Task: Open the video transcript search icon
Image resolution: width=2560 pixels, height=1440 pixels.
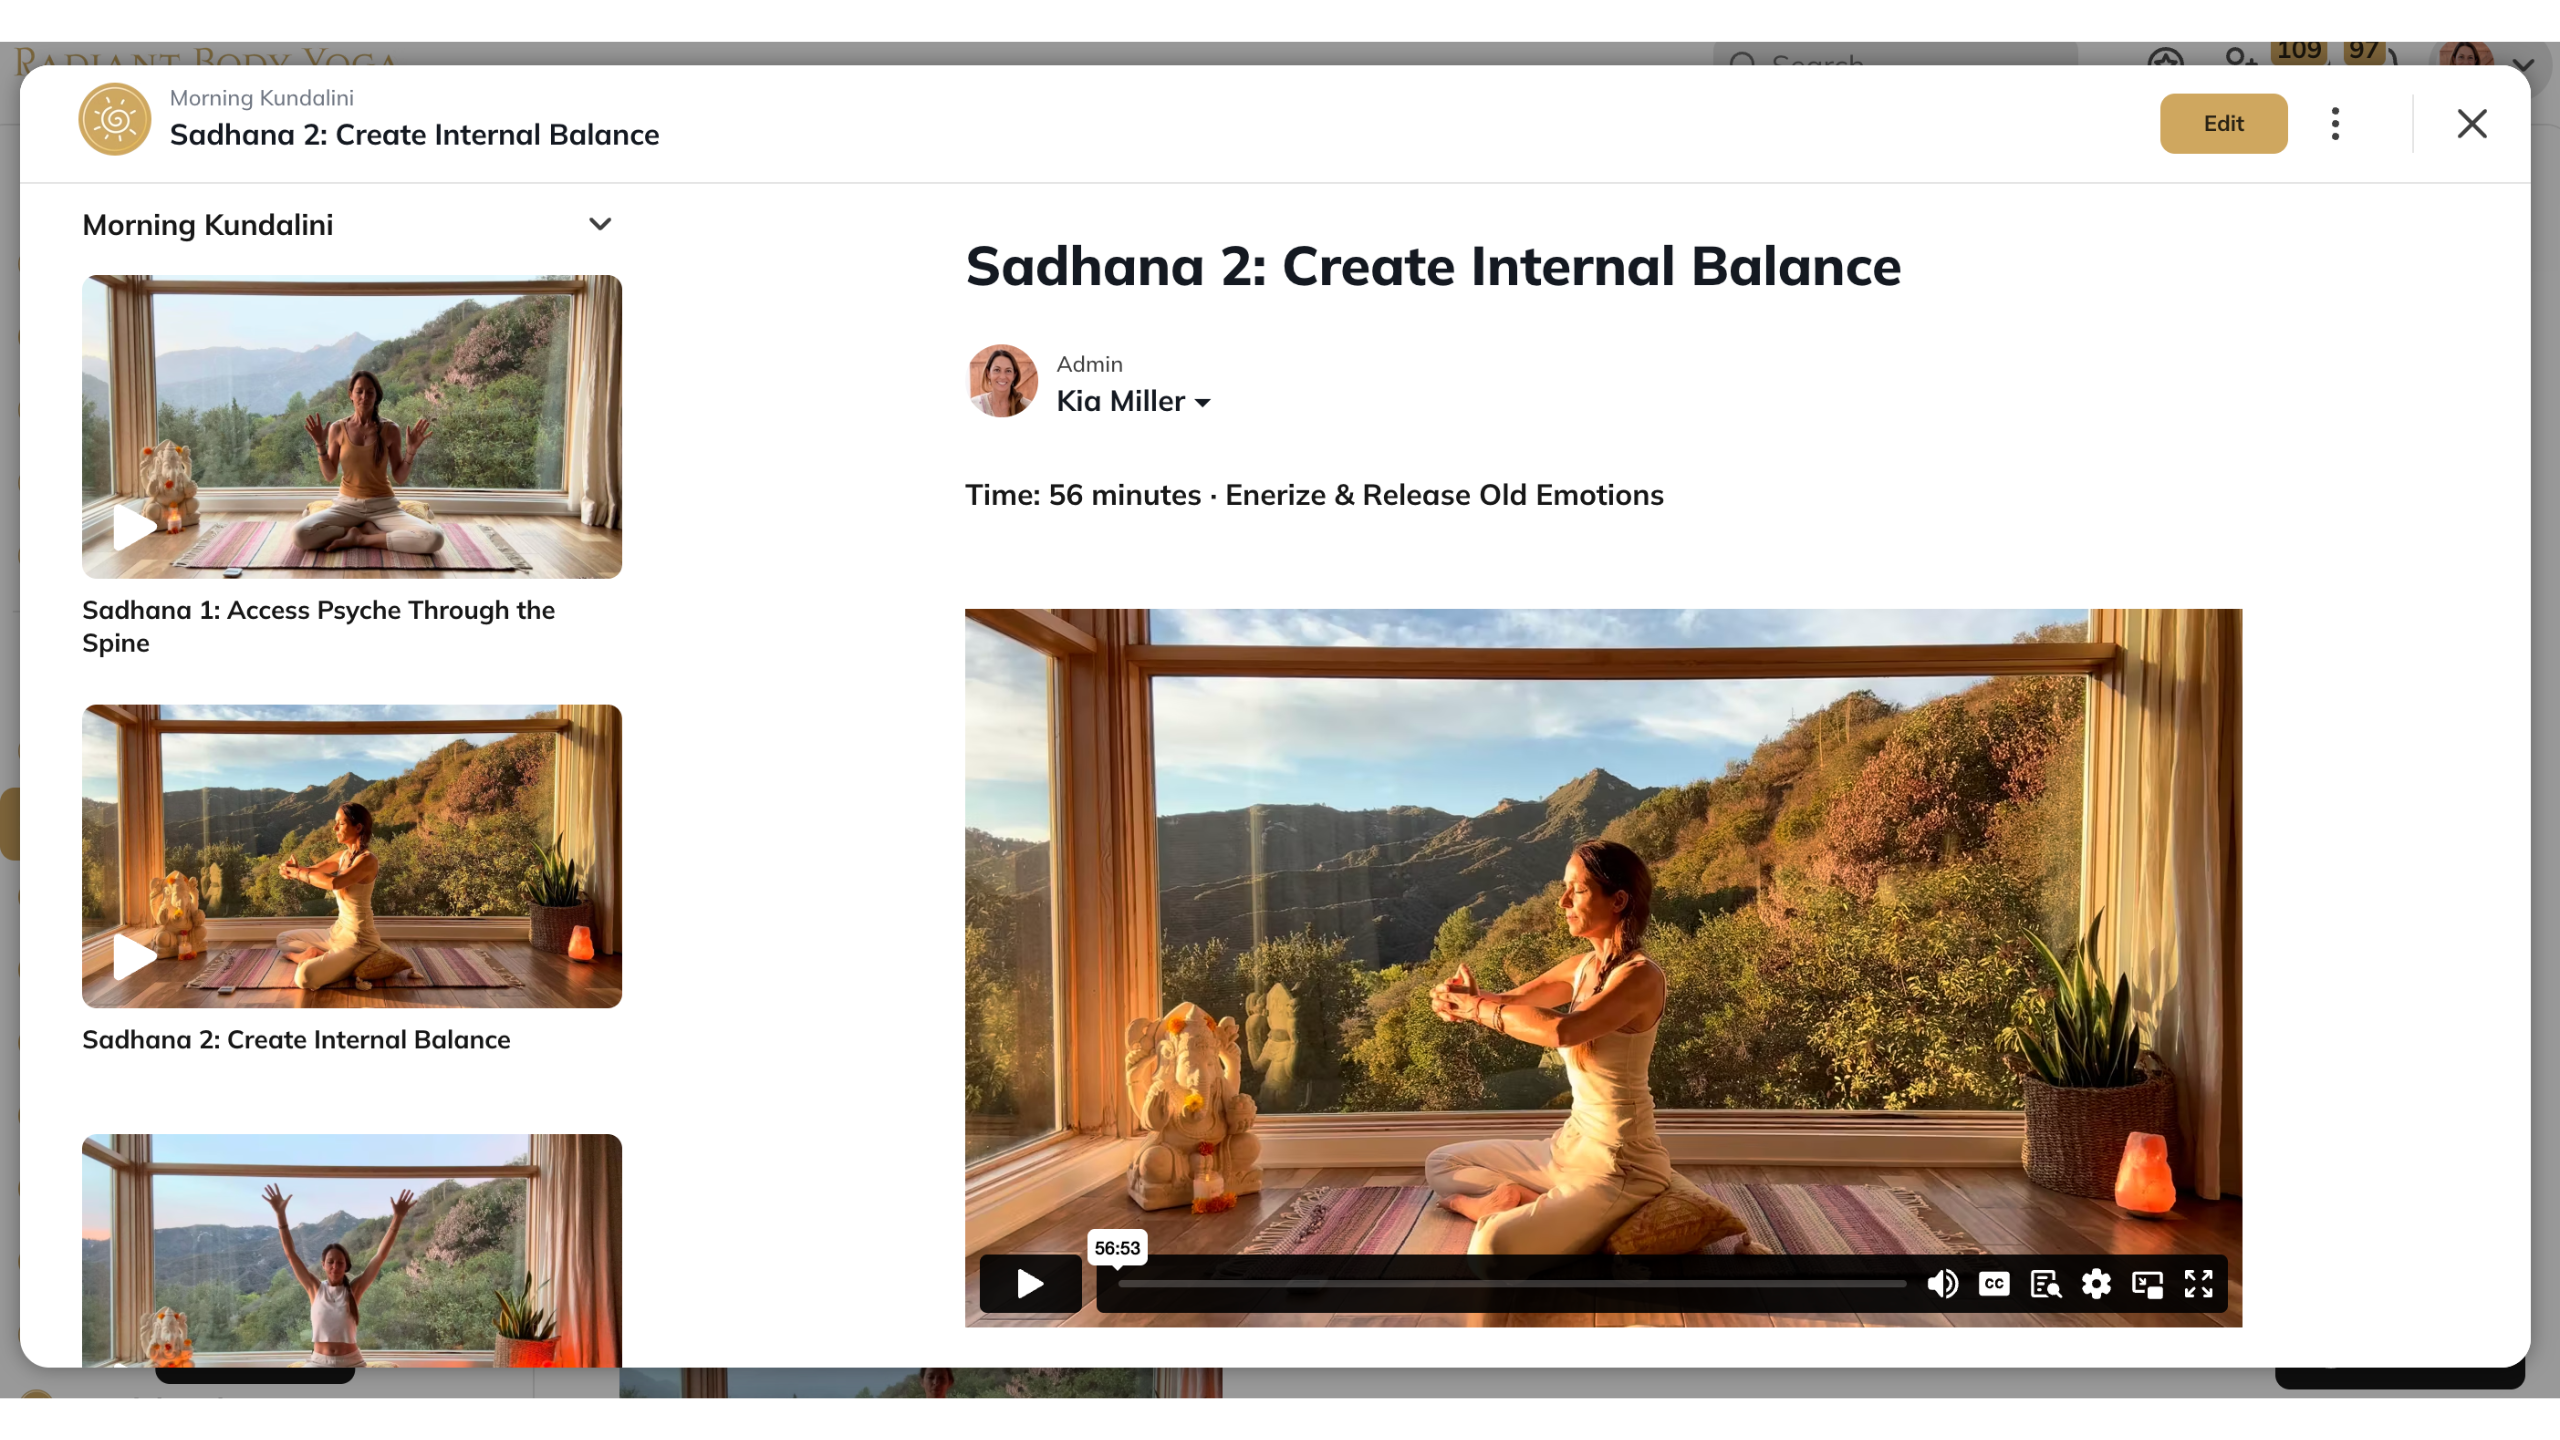Action: (x=2045, y=1283)
